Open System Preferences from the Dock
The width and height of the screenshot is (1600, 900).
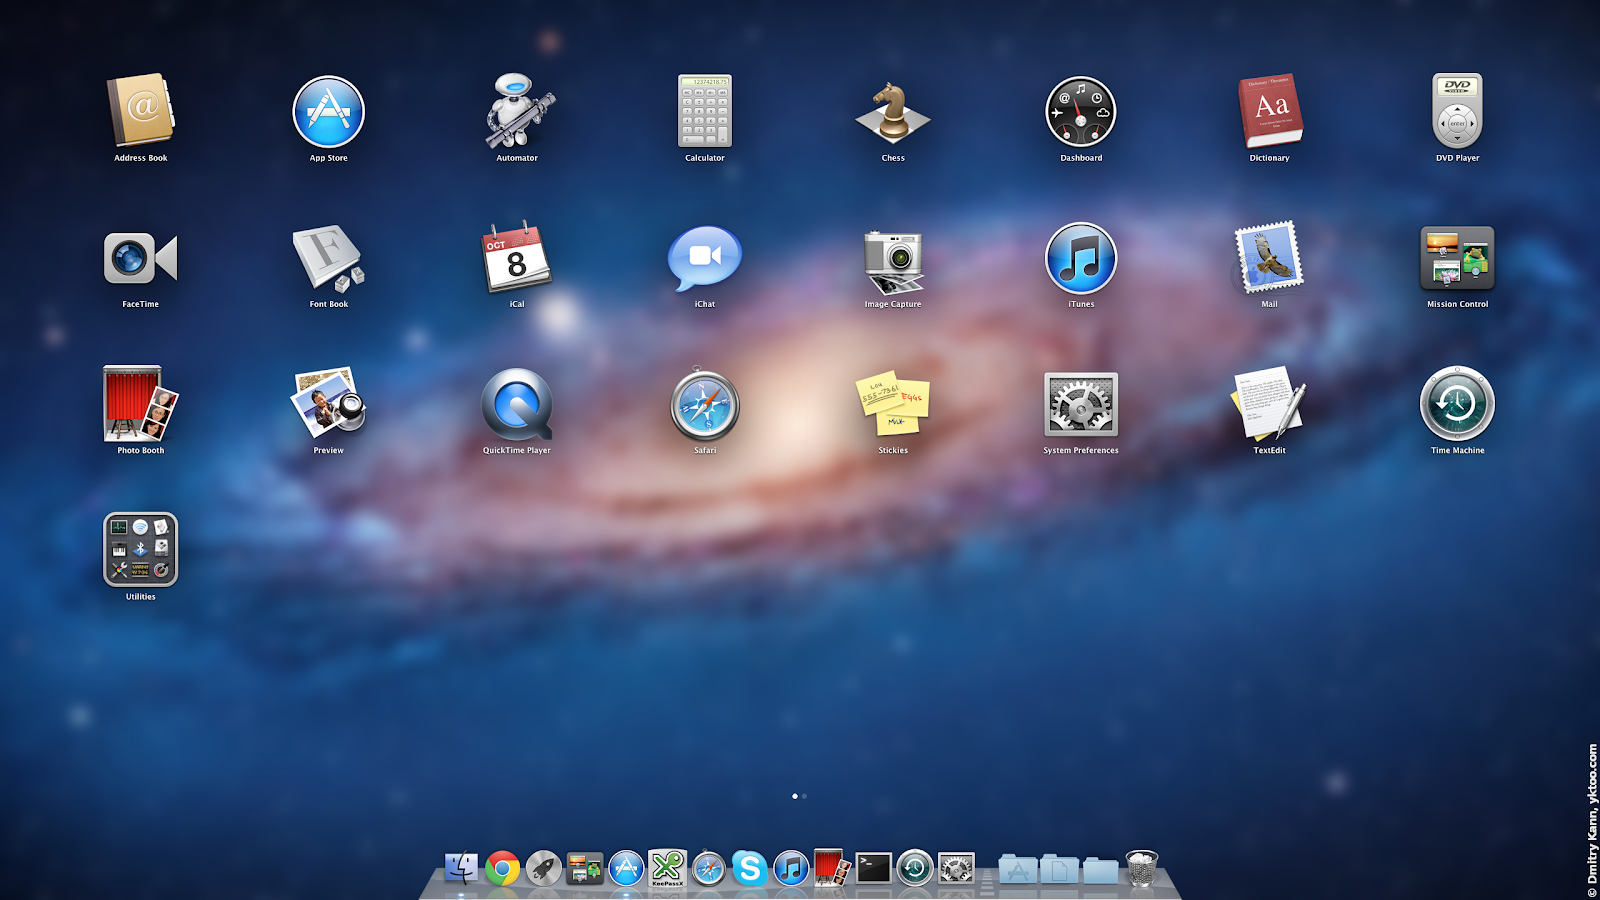[x=956, y=869]
